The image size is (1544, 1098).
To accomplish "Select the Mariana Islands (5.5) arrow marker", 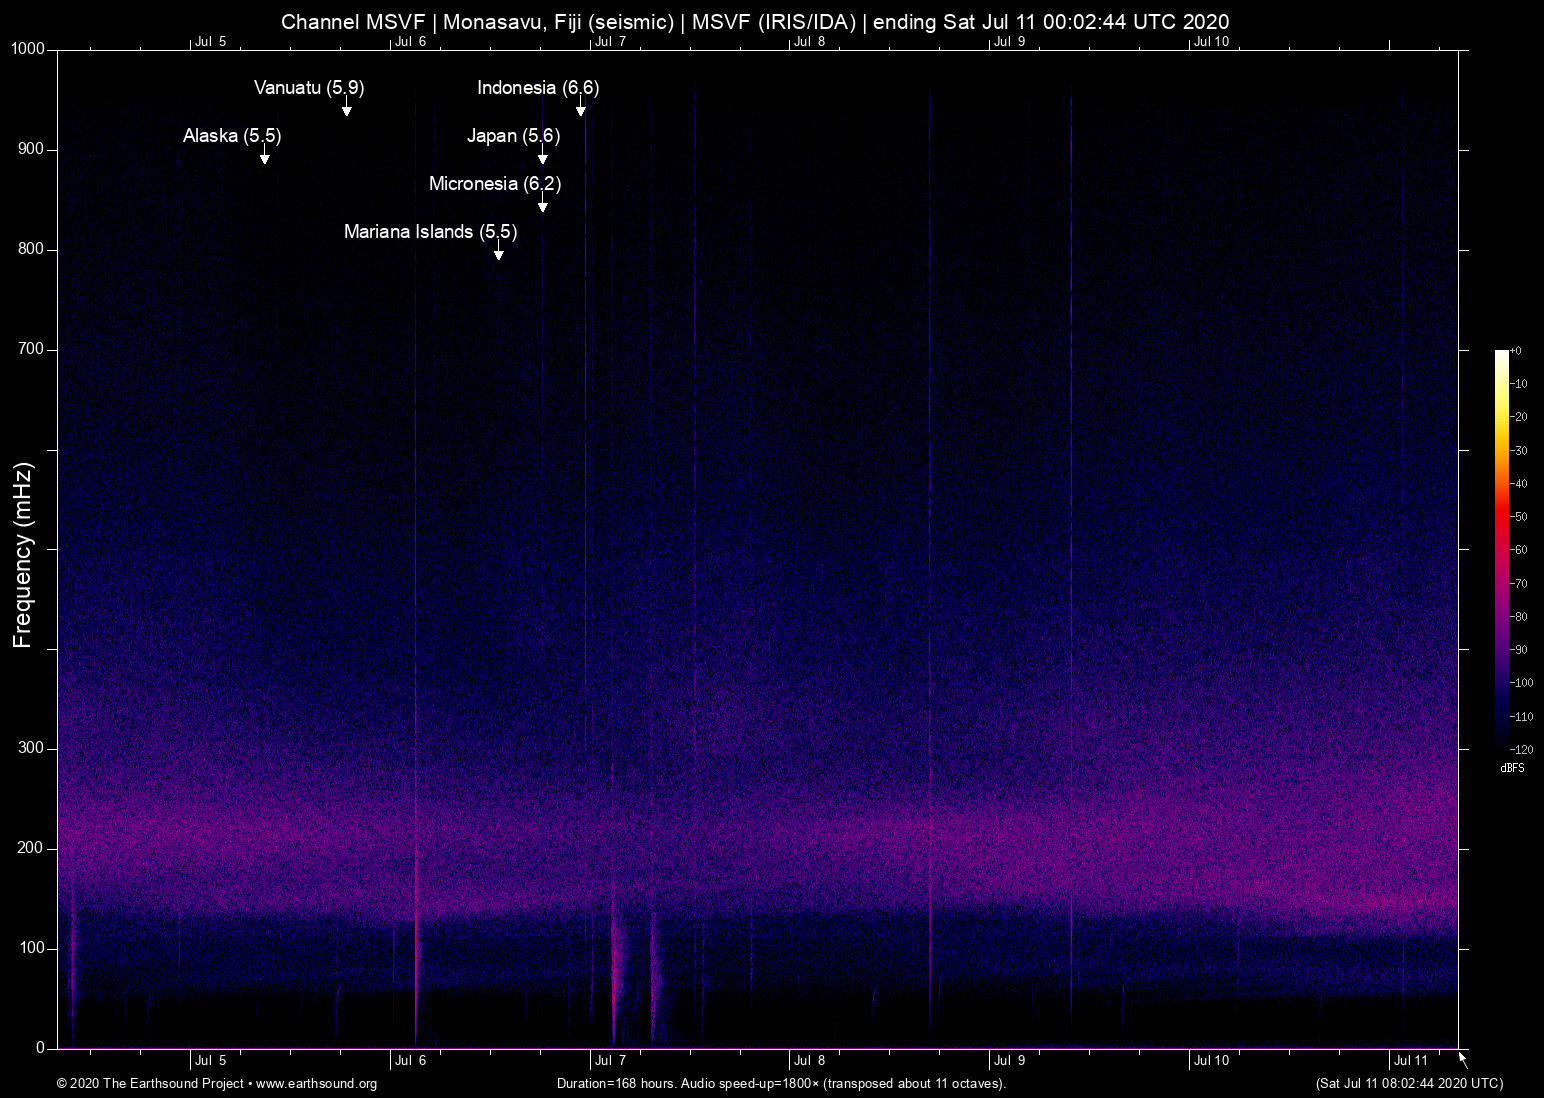I will (x=498, y=253).
